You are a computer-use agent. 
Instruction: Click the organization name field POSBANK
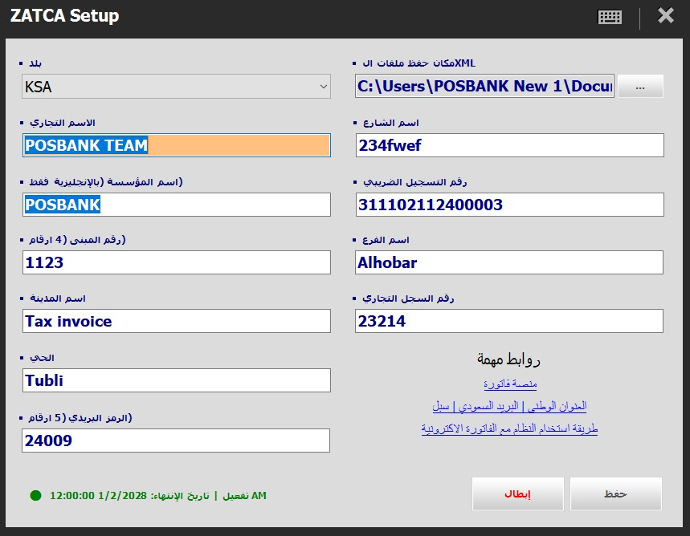176,205
